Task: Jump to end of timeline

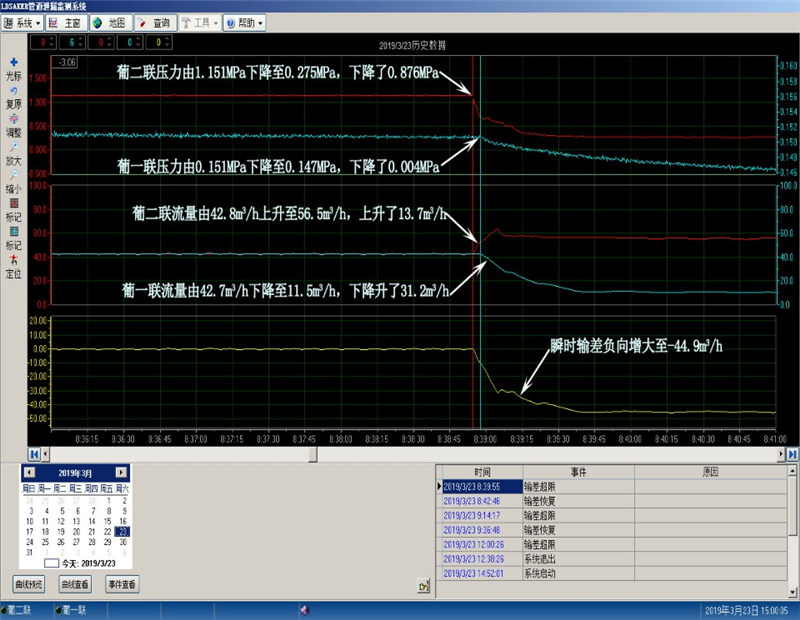Action: tap(791, 454)
